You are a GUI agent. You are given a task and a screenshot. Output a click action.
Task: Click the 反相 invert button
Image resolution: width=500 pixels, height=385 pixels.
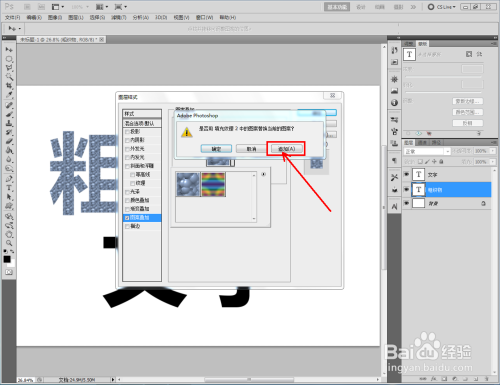coord(468,123)
